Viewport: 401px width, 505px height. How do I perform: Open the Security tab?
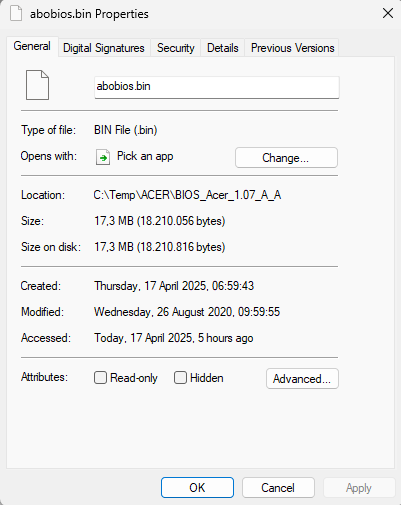176,48
